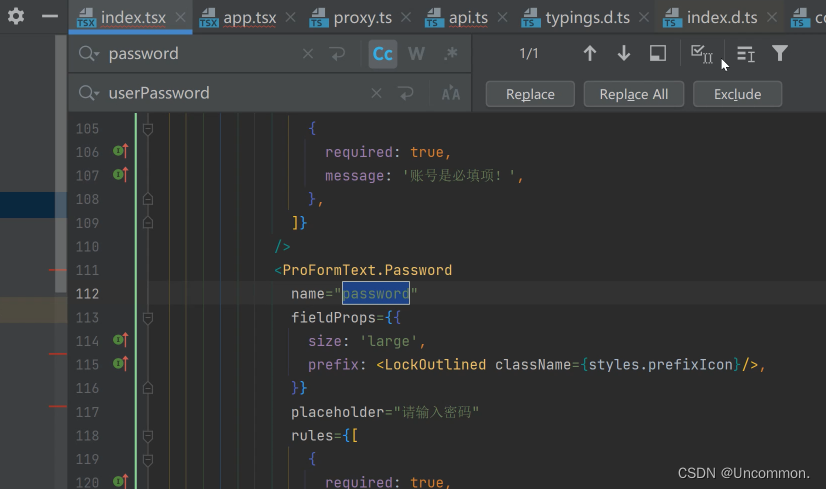The image size is (826, 489).
Task: Toggle Regex (.*) search option
Action: coord(450,54)
